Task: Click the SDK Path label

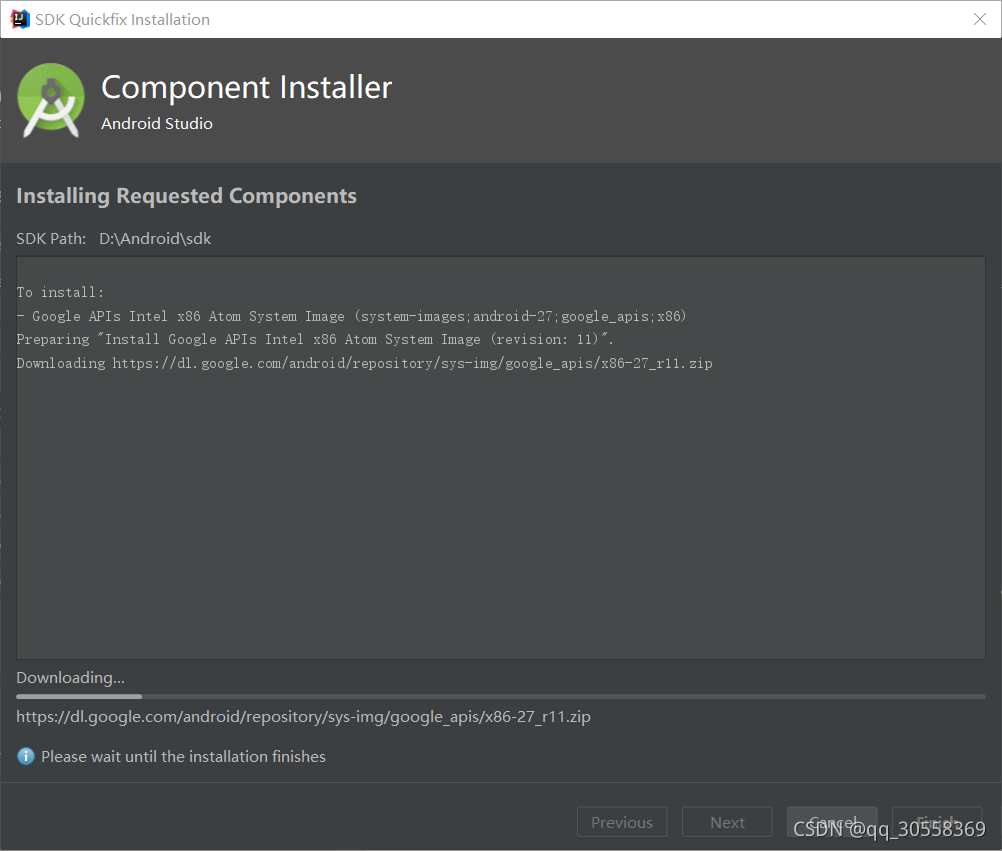Action: pyautogui.click(x=51, y=238)
